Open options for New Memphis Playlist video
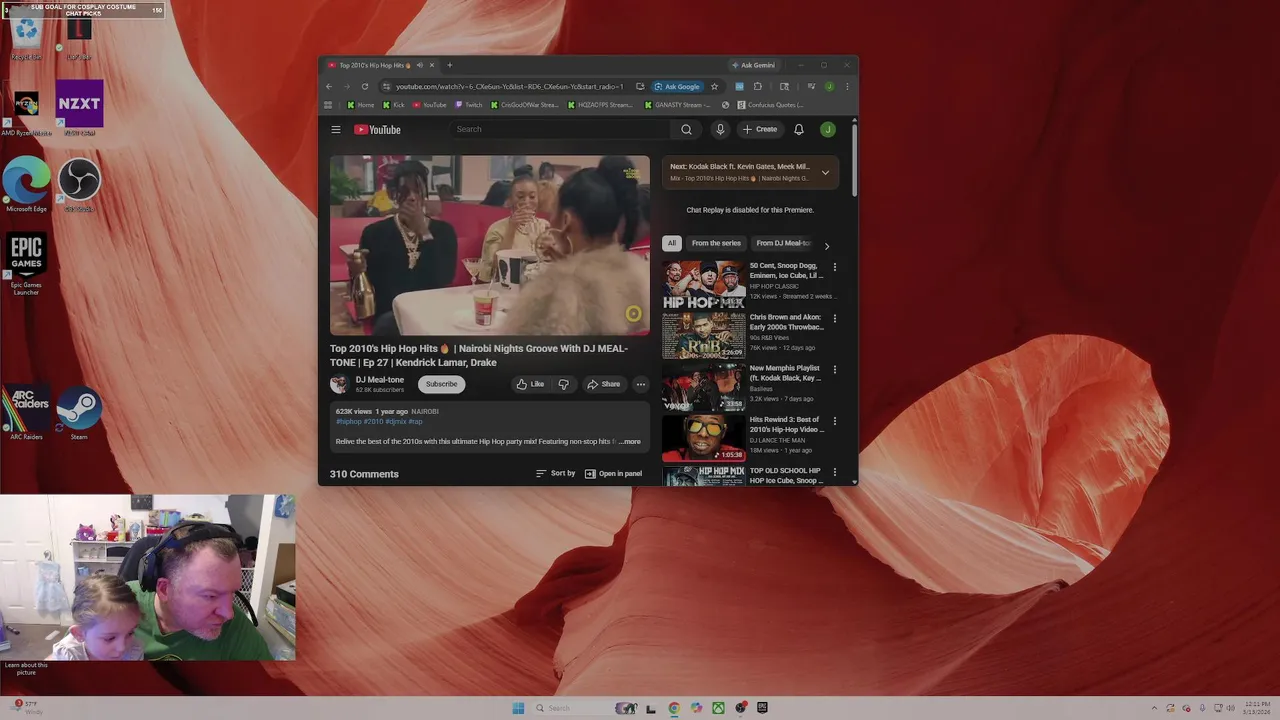 click(x=835, y=369)
